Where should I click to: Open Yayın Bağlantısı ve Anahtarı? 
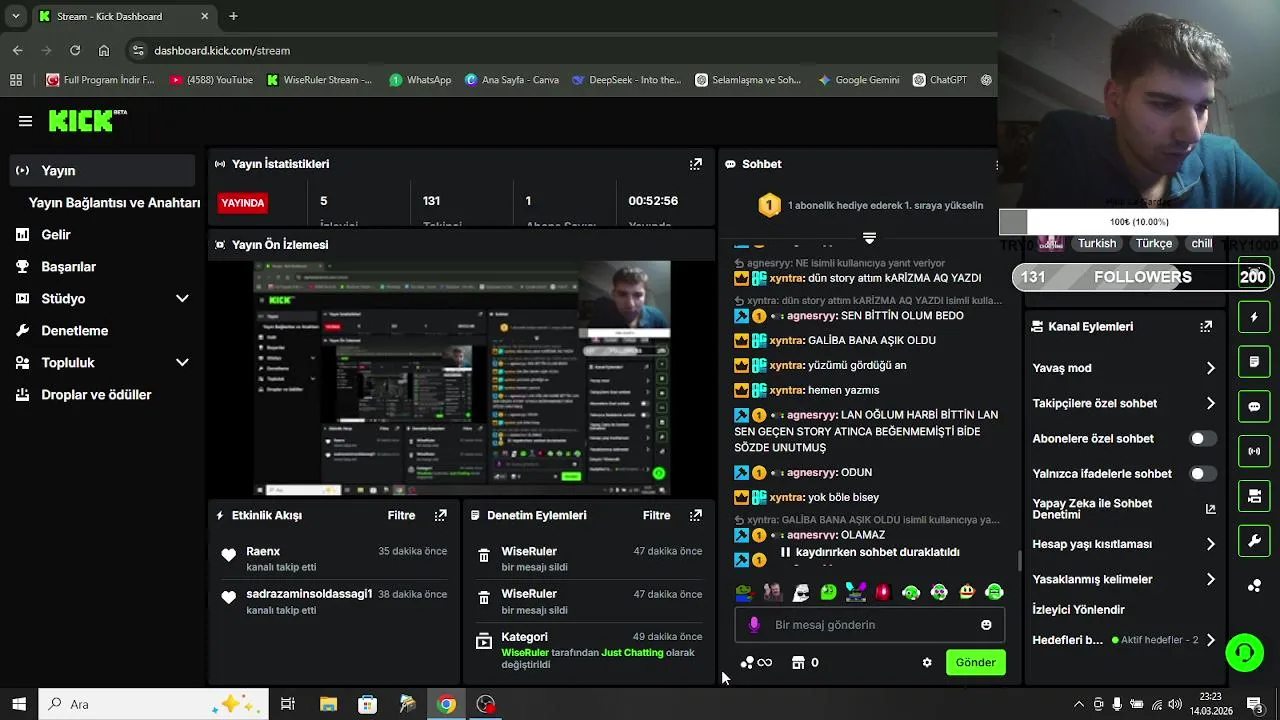[114, 202]
